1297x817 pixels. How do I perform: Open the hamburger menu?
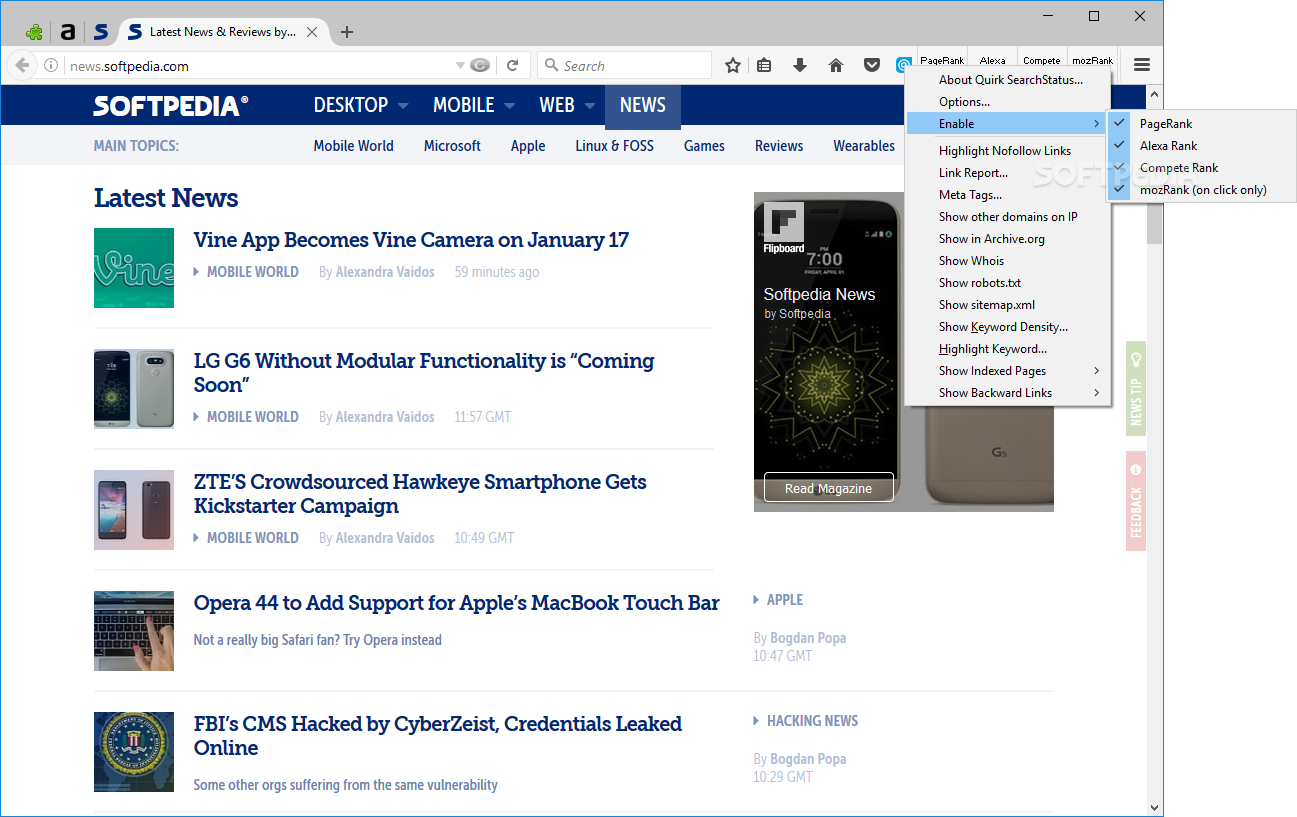click(x=1142, y=66)
